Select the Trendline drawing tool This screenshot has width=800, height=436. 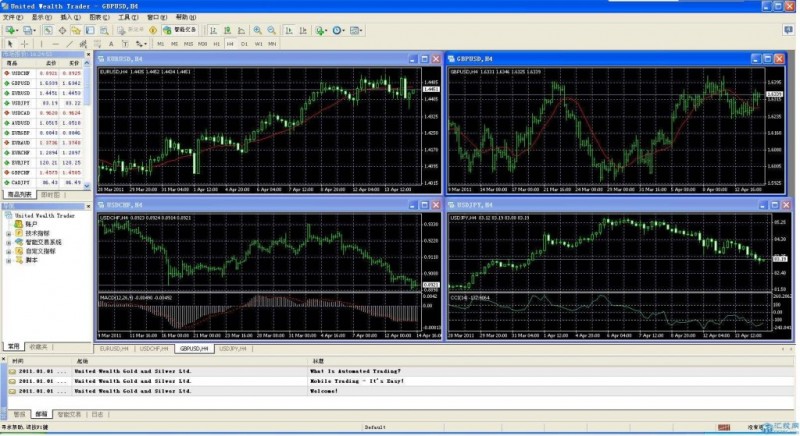tap(69, 44)
